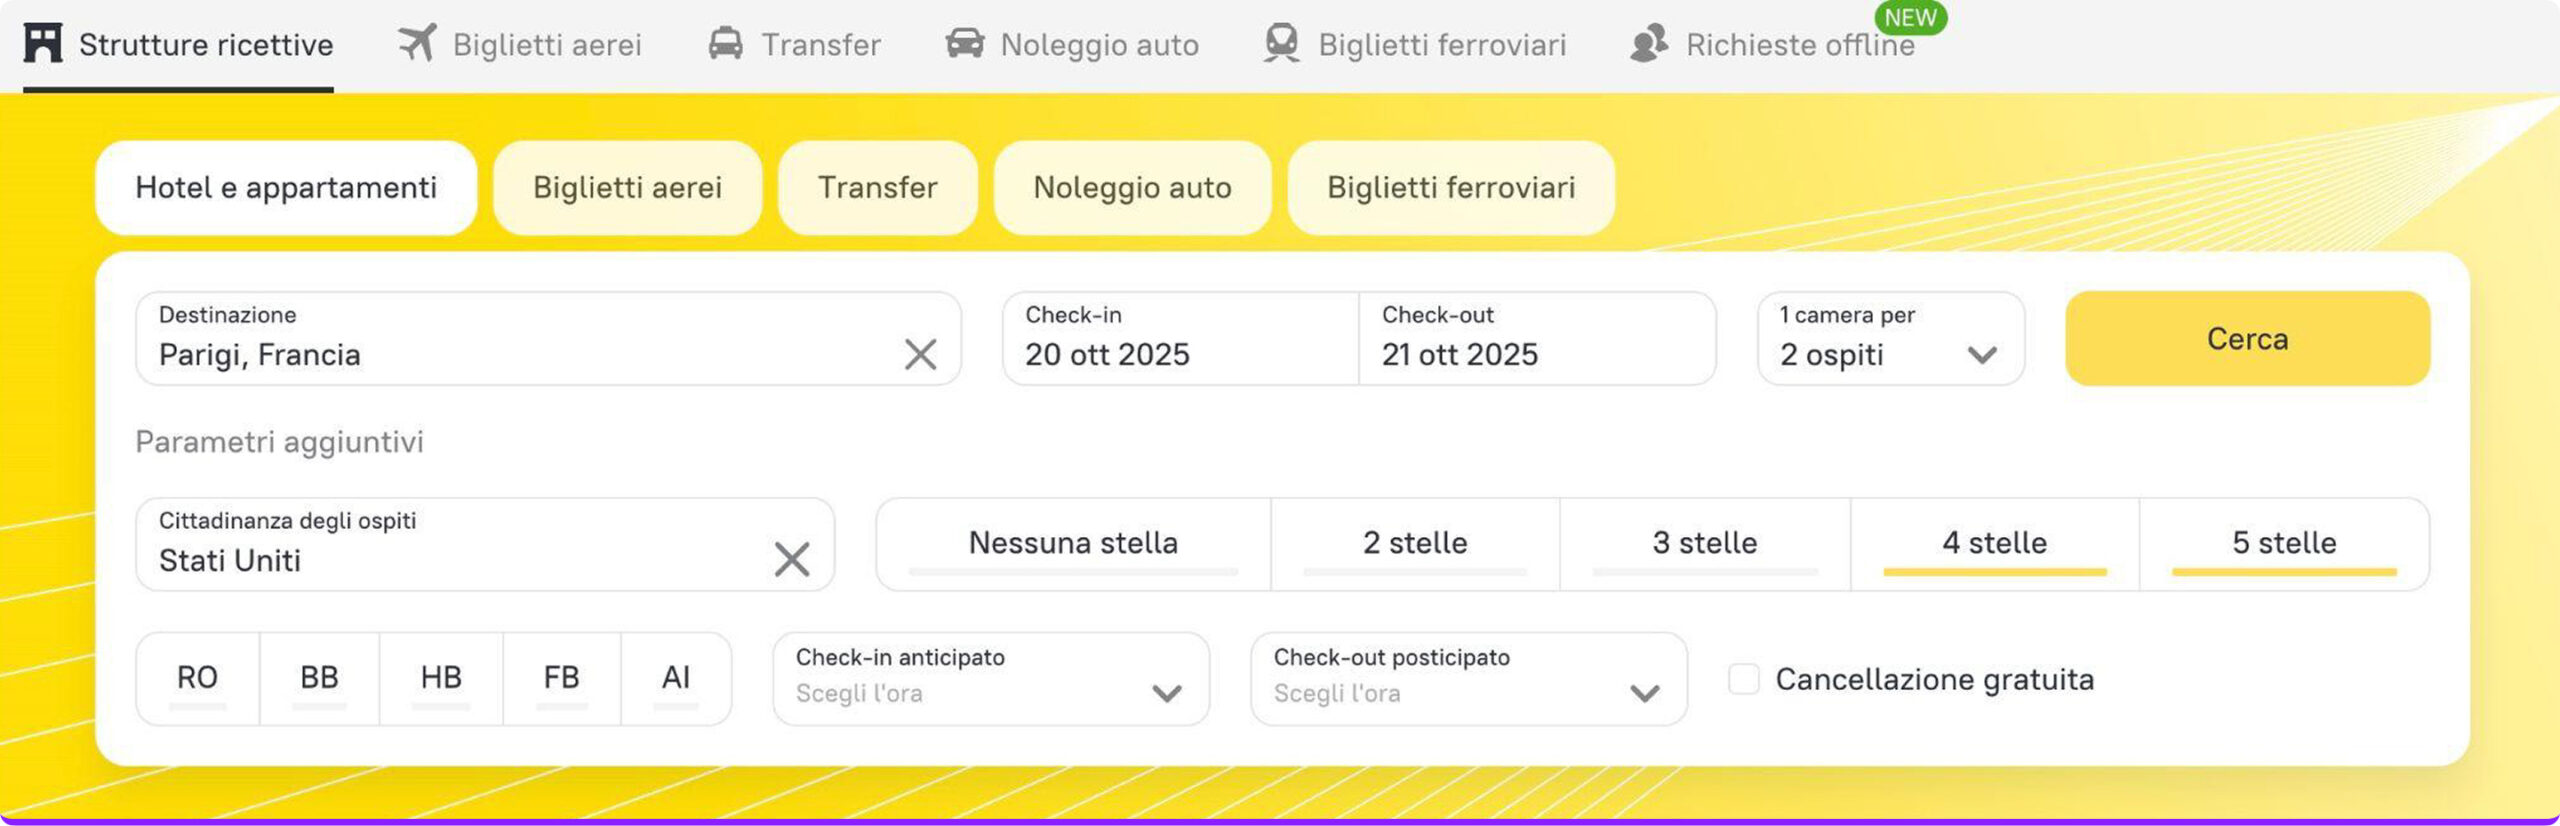This screenshot has height=826, width=2560.
Task: Toggle the BB meal plan option
Action: click(x=319, y=678)
